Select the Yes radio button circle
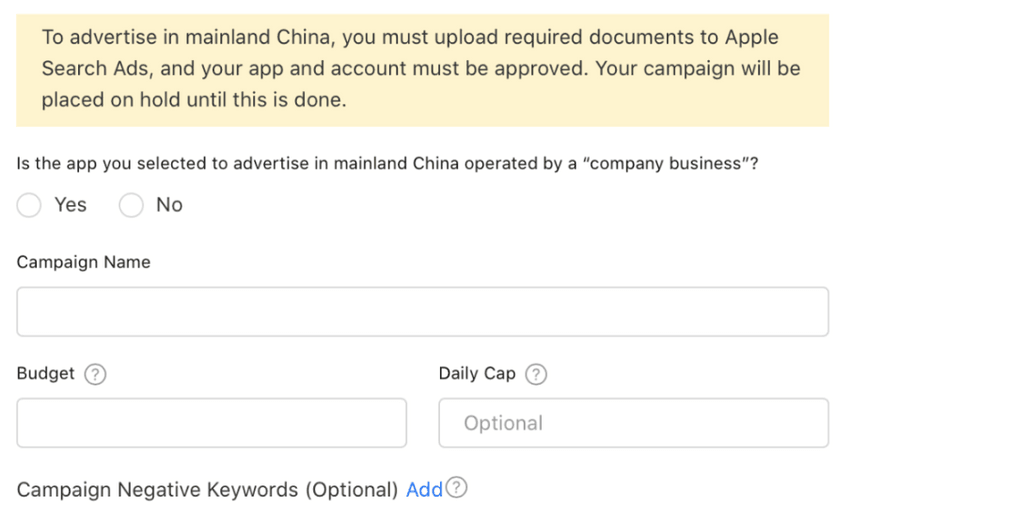1024x520 pixels. (29, 205)
